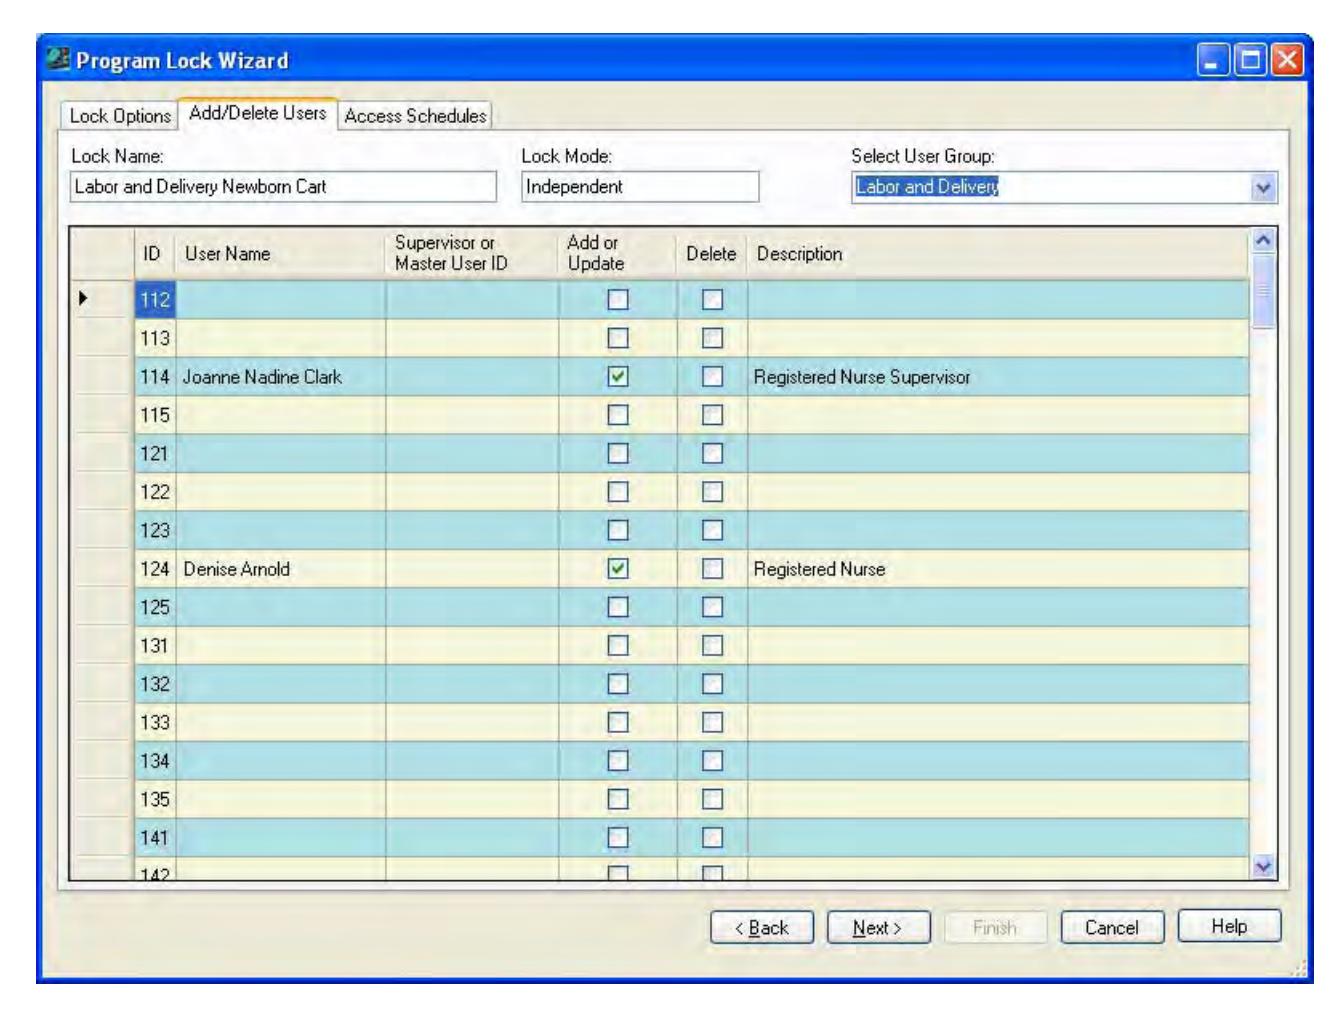Open the Access Schedules tab
The height and width of the screenshot is (1017, 1343).
pos(415,116)
